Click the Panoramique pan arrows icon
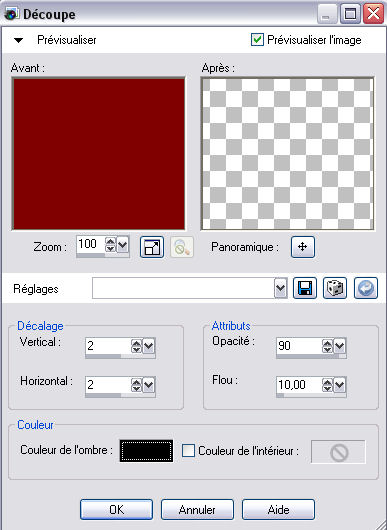The image size is (387, 530). (303, 247)
